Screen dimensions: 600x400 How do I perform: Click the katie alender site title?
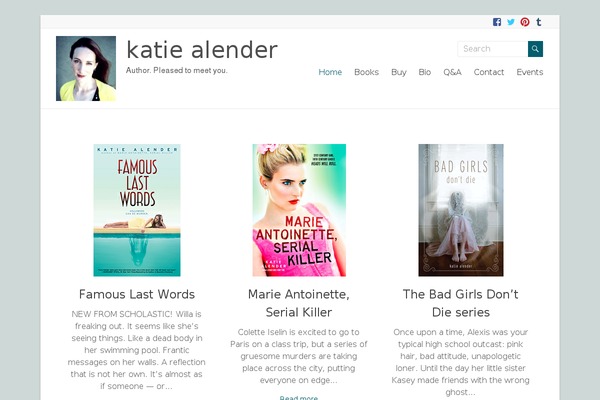coord(202,50)
